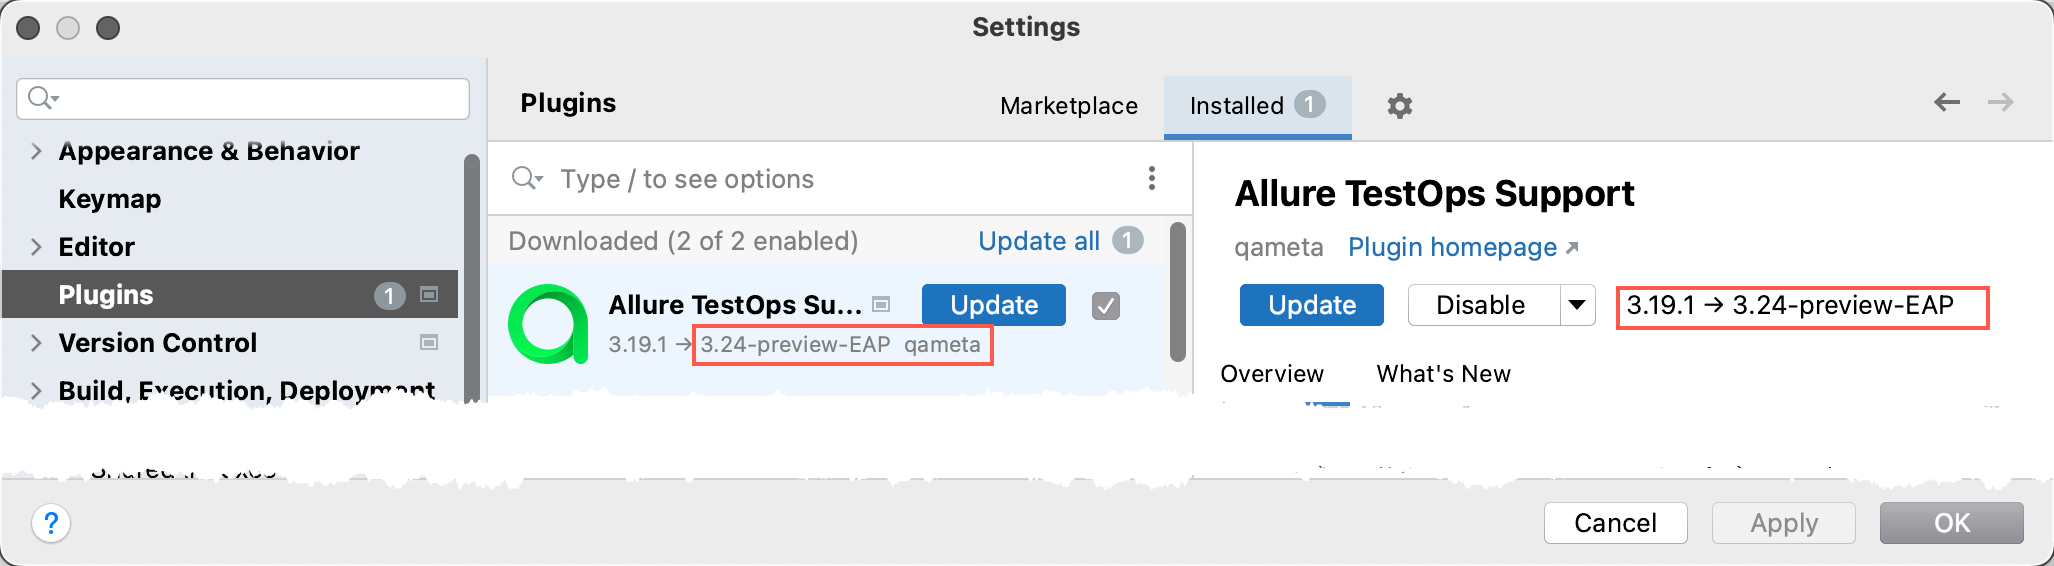Expand the Editor settings section
The image size is (2054, 566).
(36, 247)
